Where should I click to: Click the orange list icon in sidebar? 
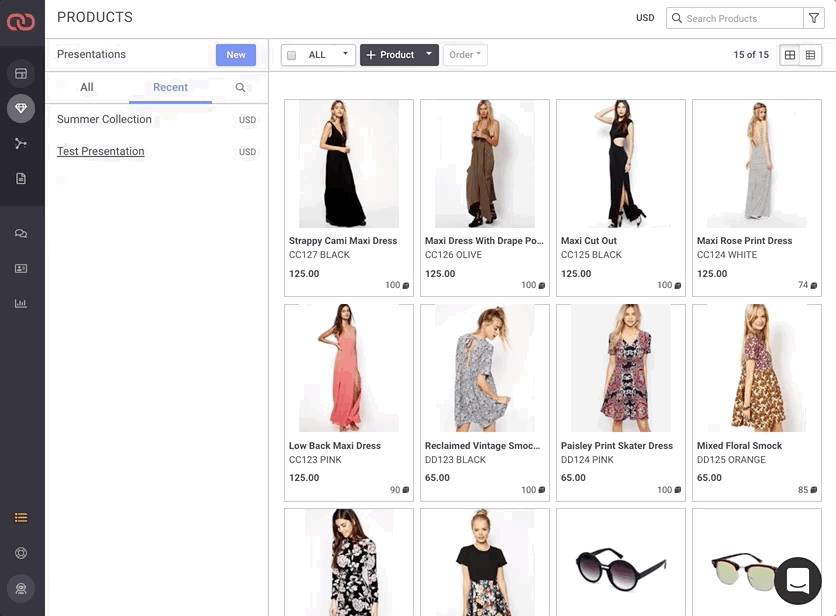21,518
